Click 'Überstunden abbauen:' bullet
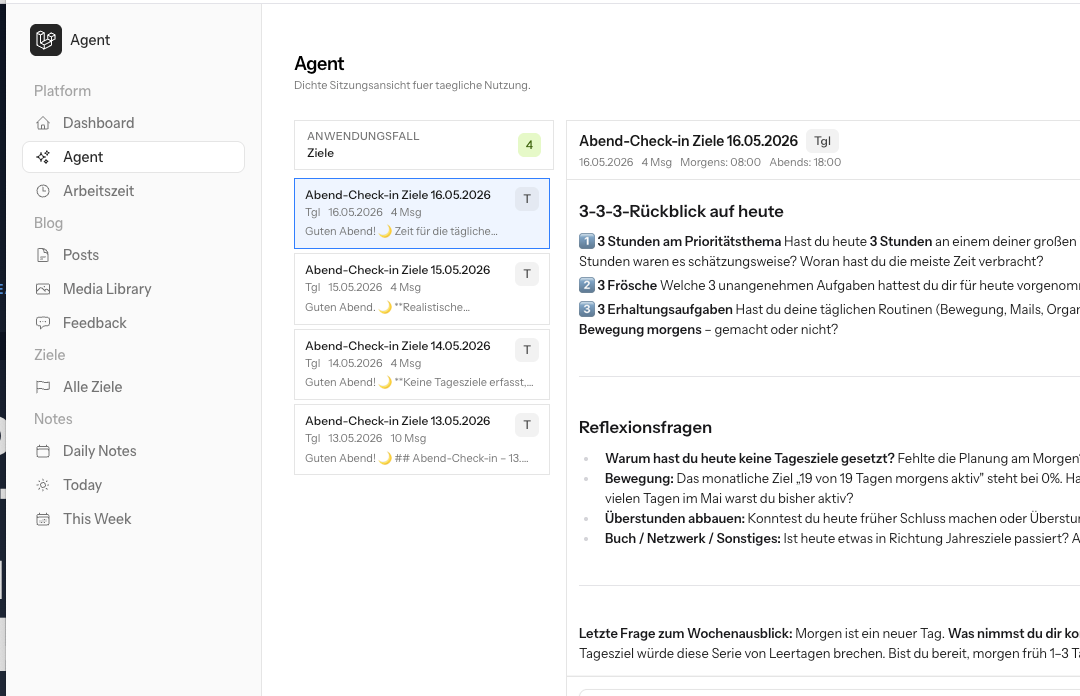Image resolution: width=1080 pixels, height=696 pixels. coord(674,518)
